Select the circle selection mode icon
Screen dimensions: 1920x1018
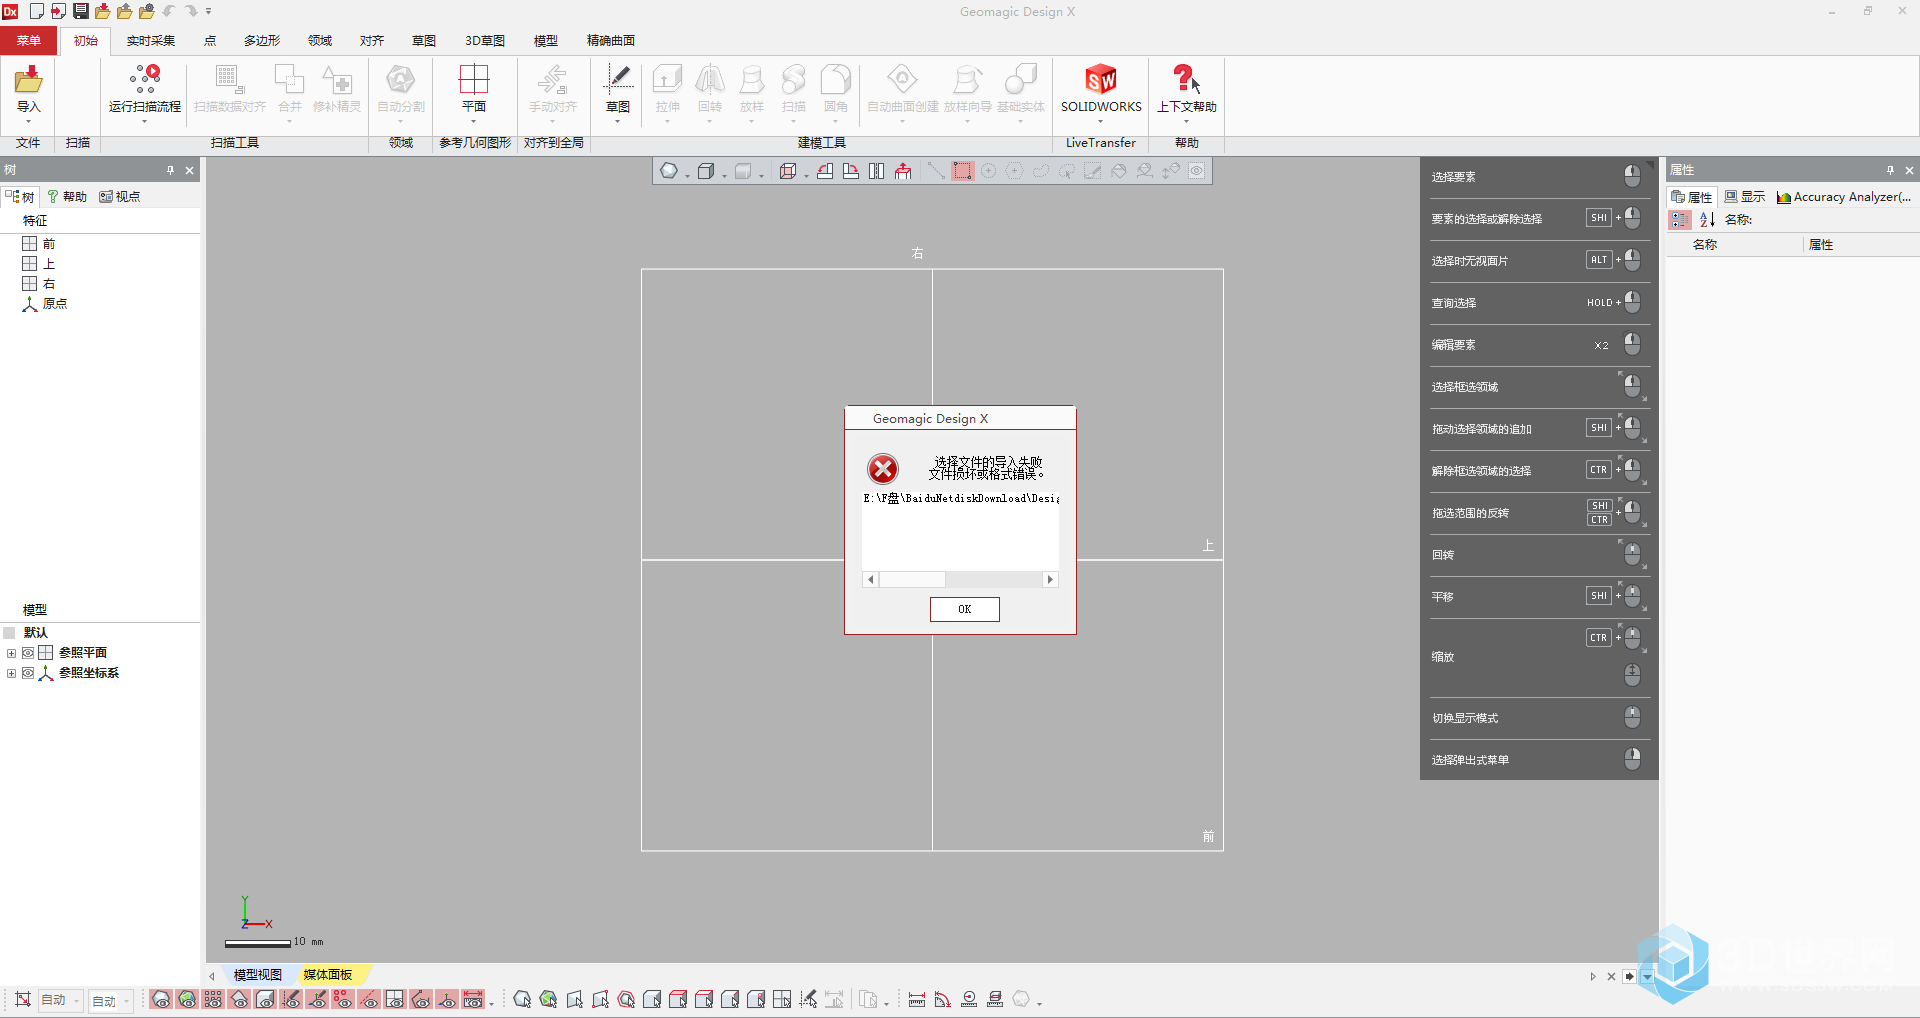pos(988,171)
